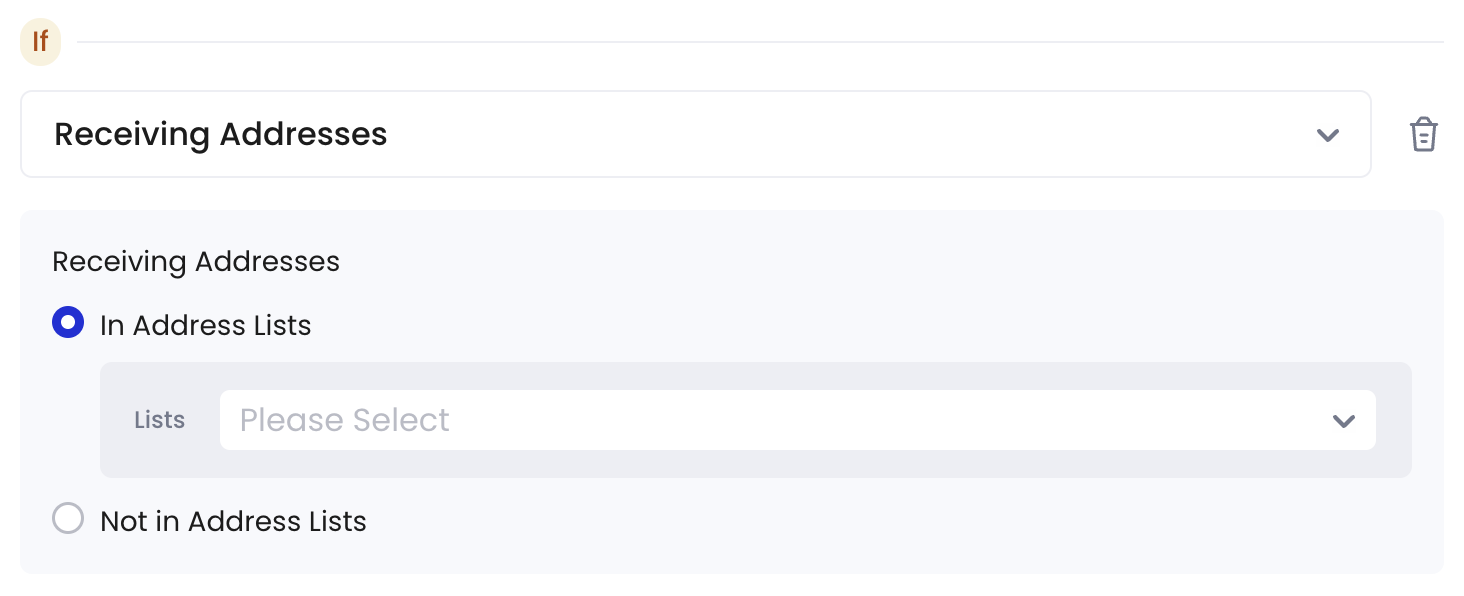Viewport: 1464px width, 596px height.
Task: Expand address list choices via the Lists combo box
Action: [x=798, y=420]
